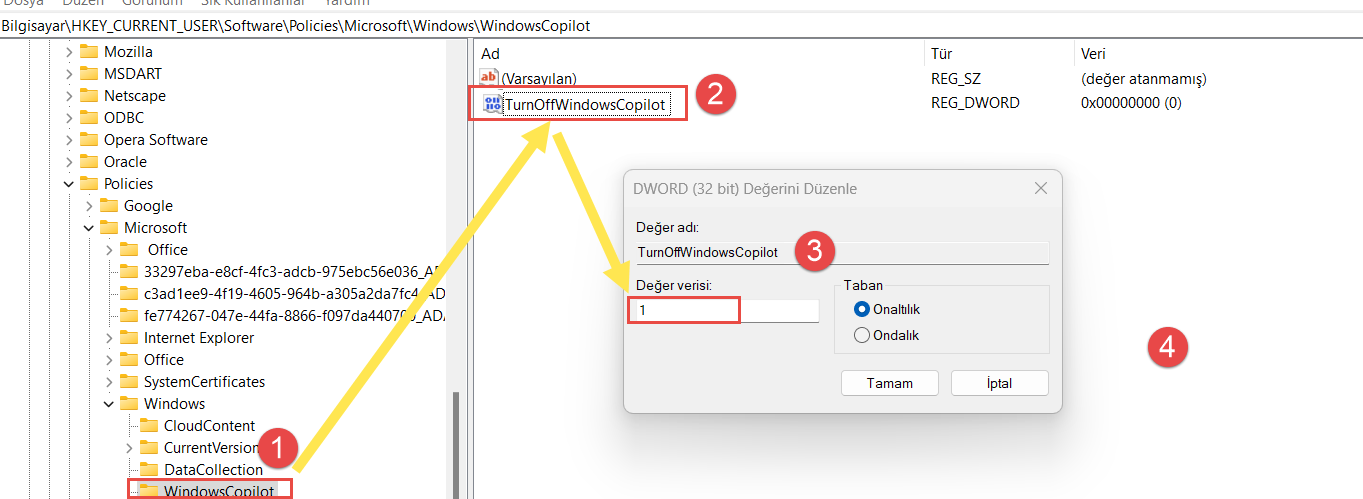Screen dimensions: 1363x499
Task: Select the (Varsayılan) value name
Action: (539, 79)
